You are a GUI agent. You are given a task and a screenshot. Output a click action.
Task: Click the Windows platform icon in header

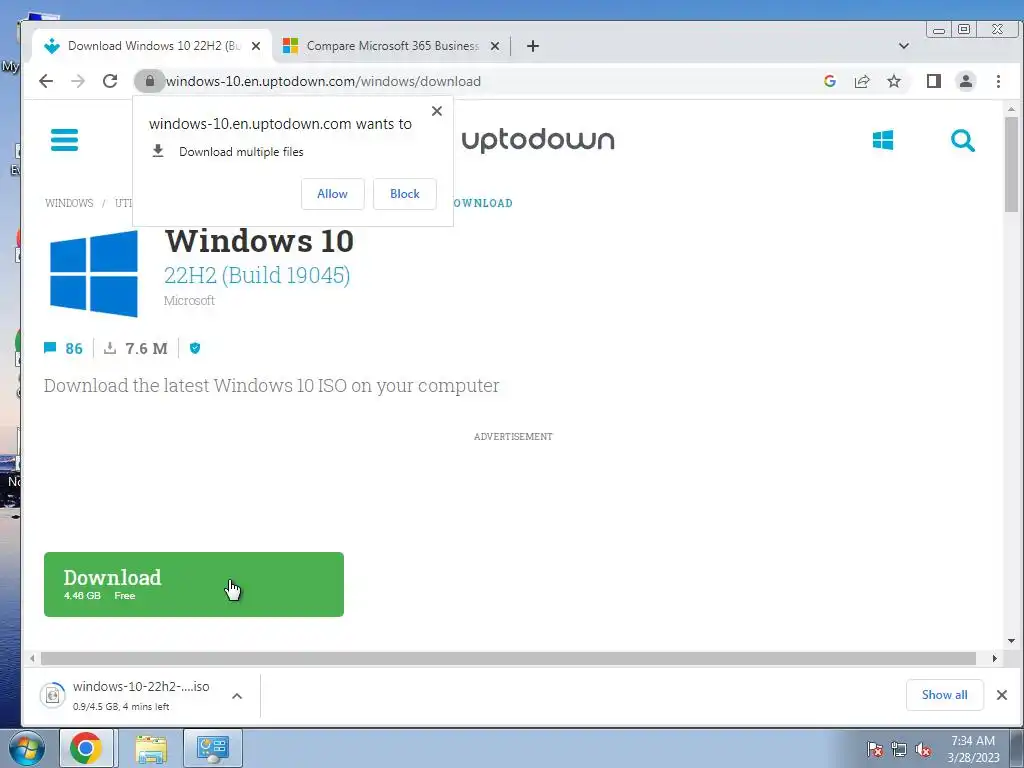883,140
